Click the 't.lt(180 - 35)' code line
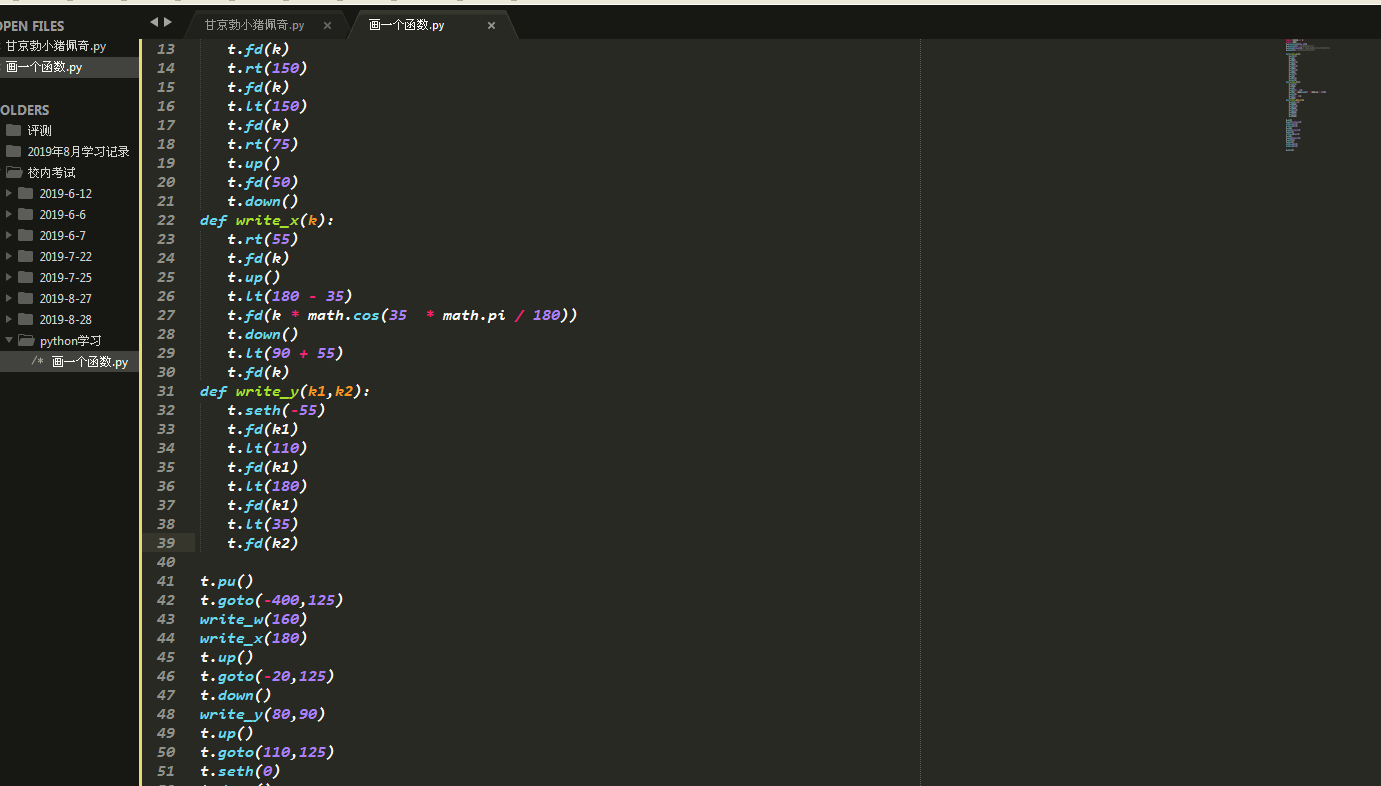 coord(290,296)
